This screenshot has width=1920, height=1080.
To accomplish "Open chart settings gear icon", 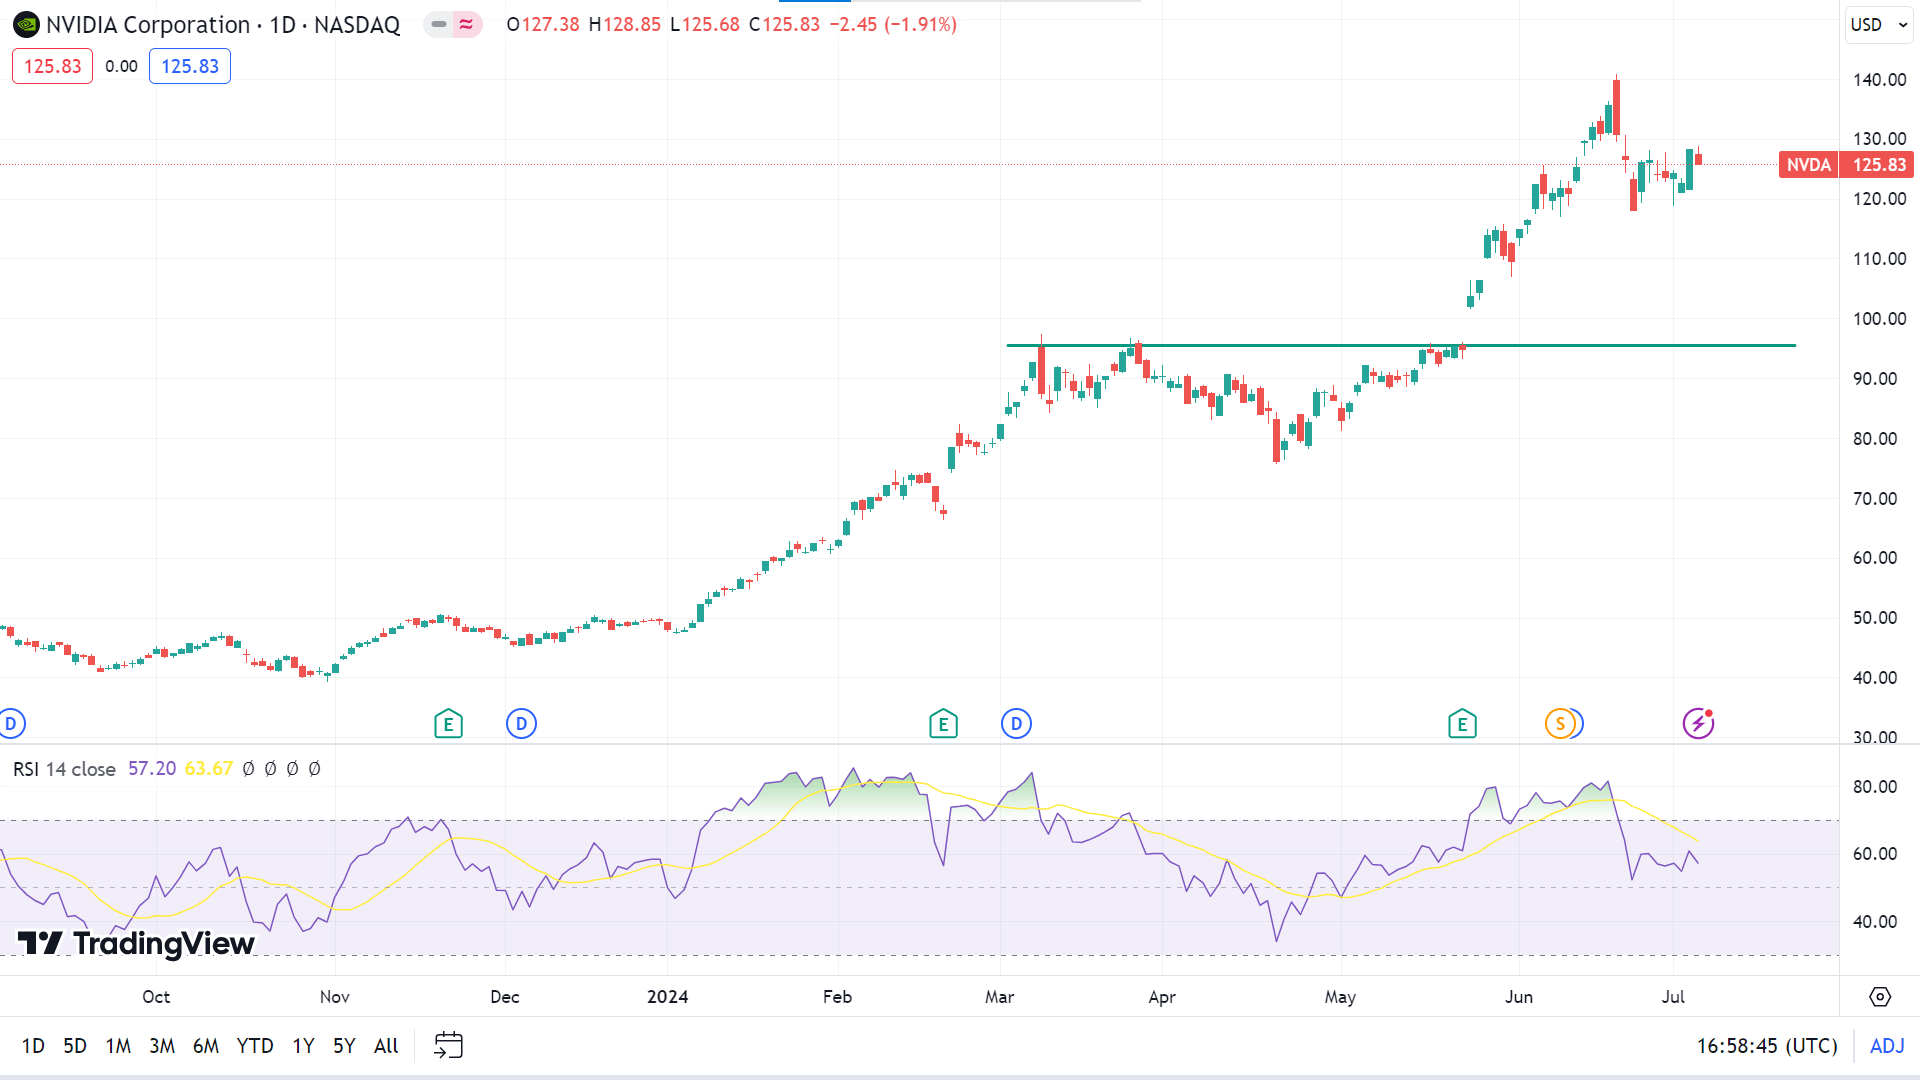I will (x=1880, y=997).
